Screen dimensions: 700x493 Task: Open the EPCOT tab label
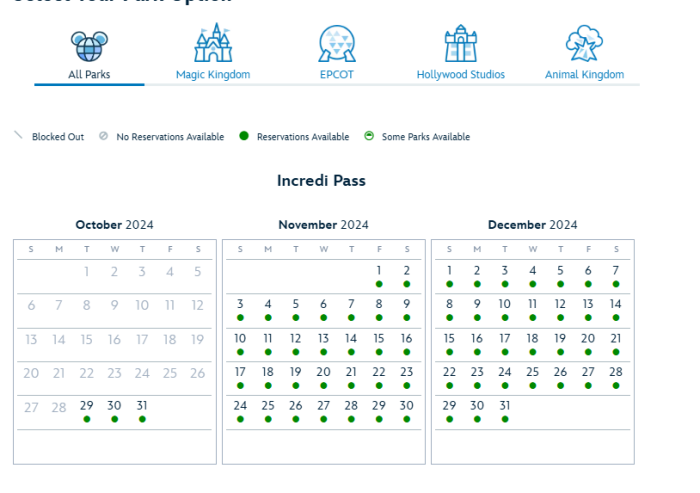click(336, 75)
